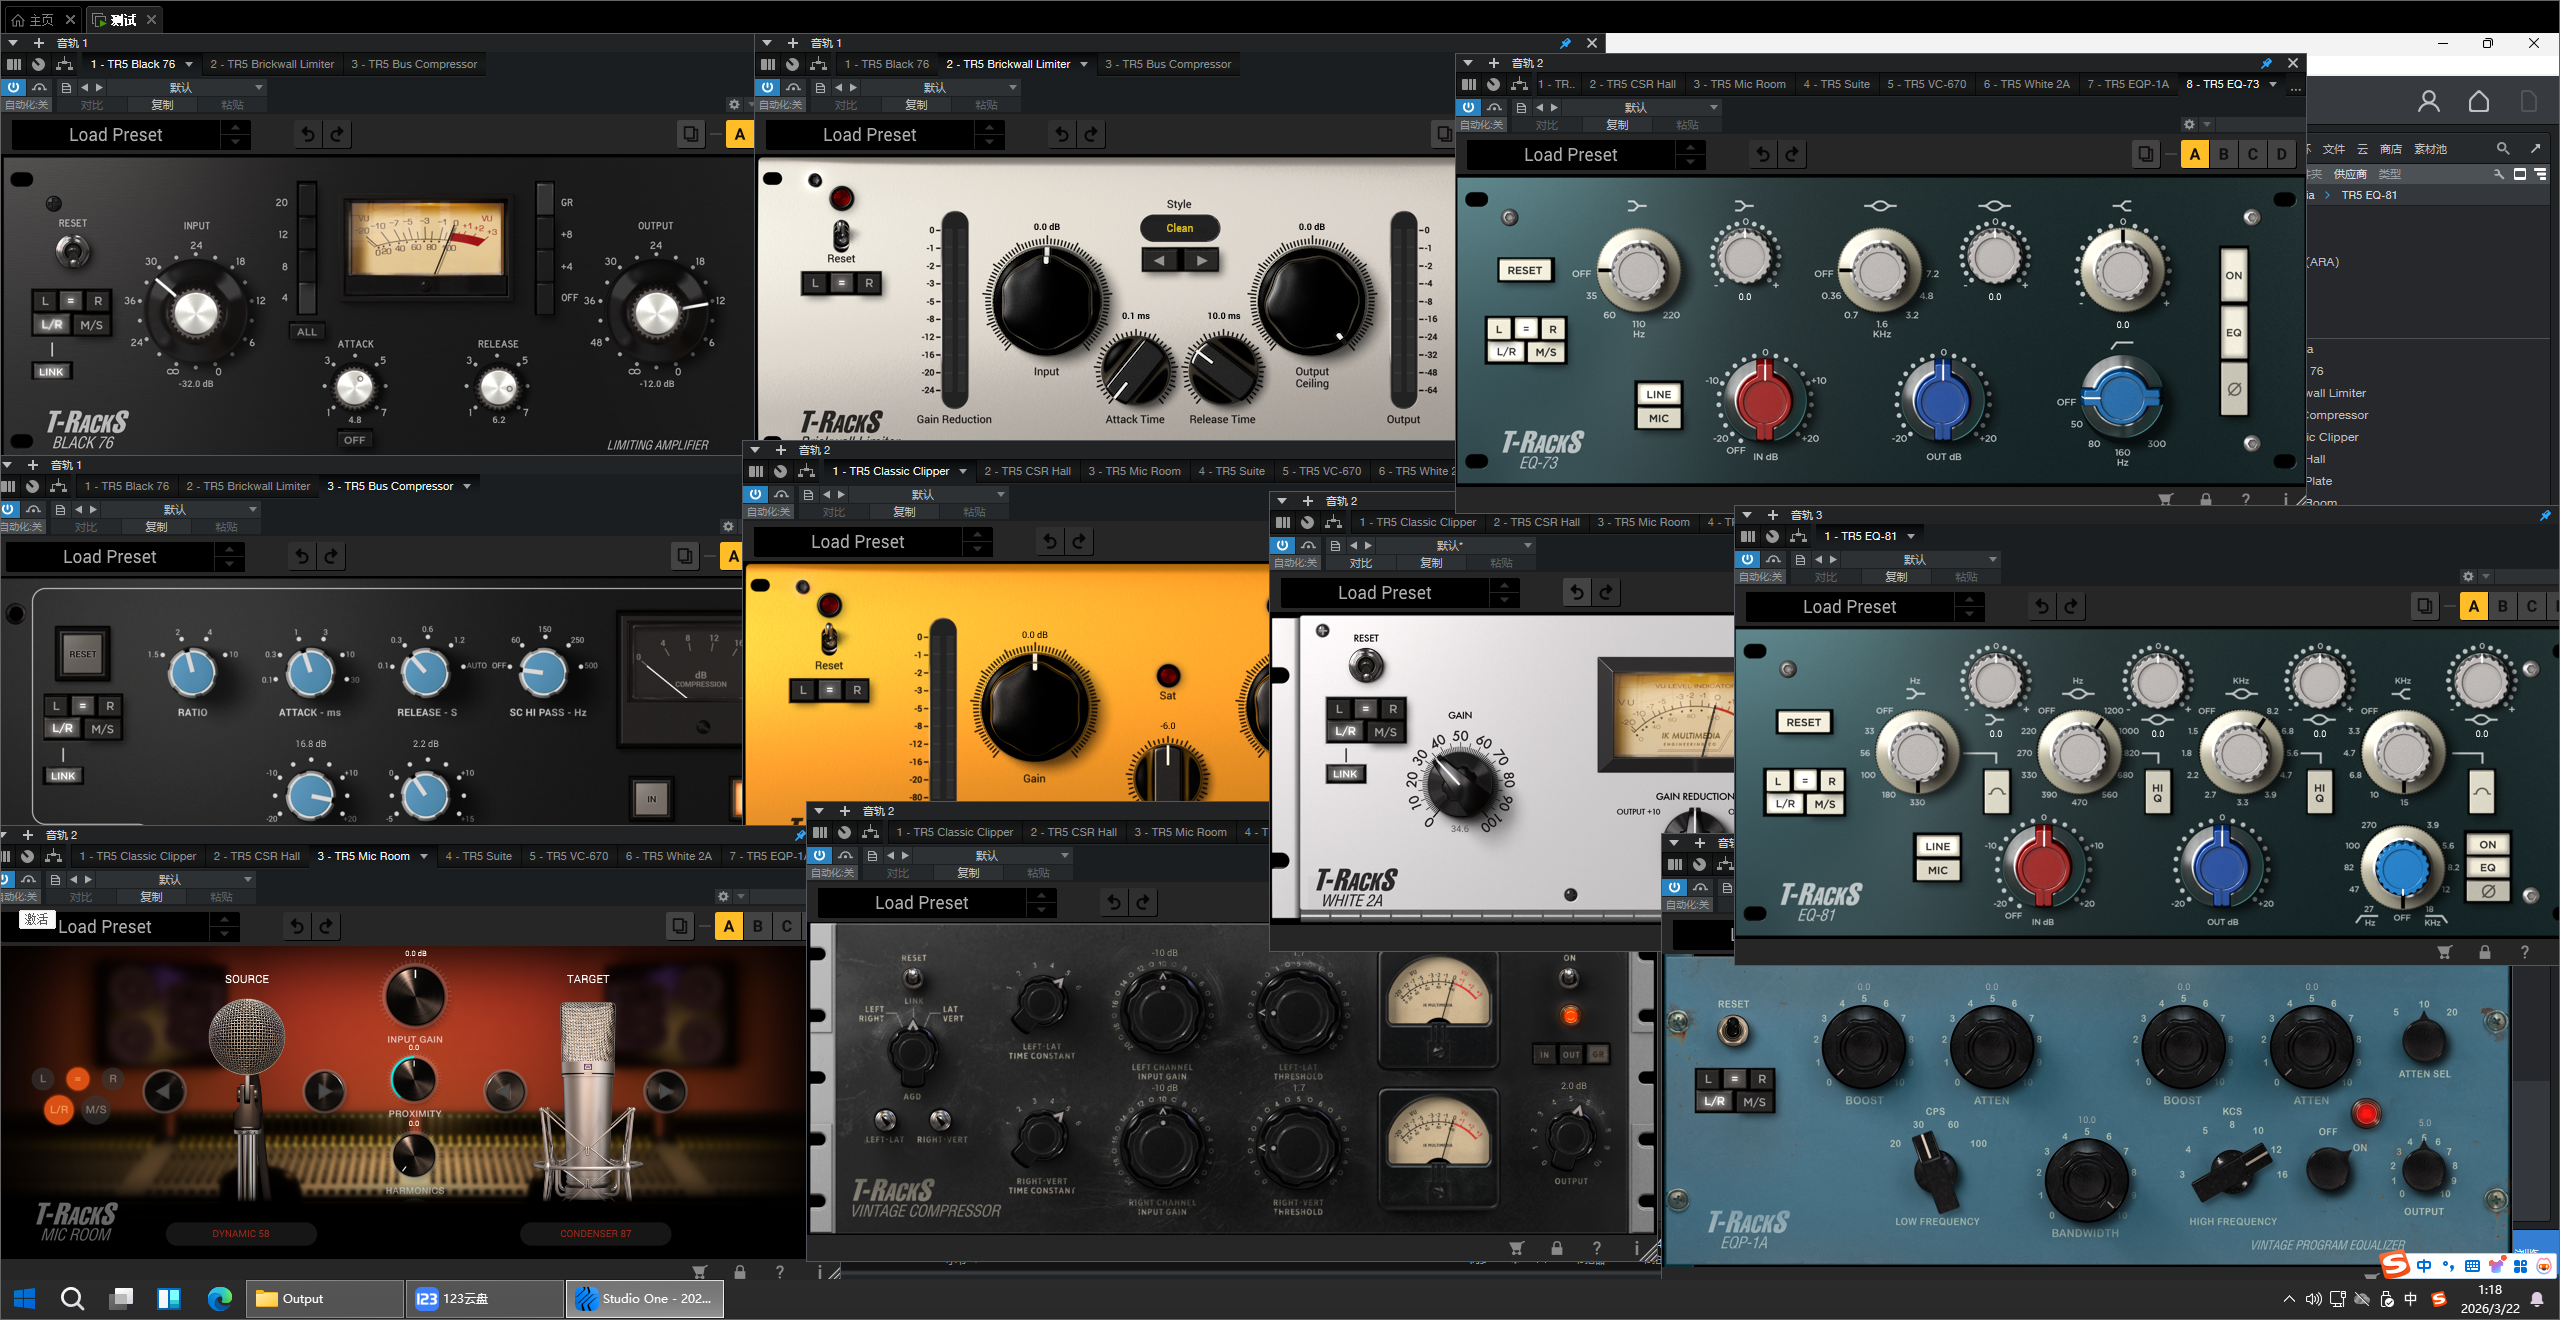Viewport: 2560px width, 1320px height.
Task: Click the search magnifier in browser panel
Action: (2502, 149)
